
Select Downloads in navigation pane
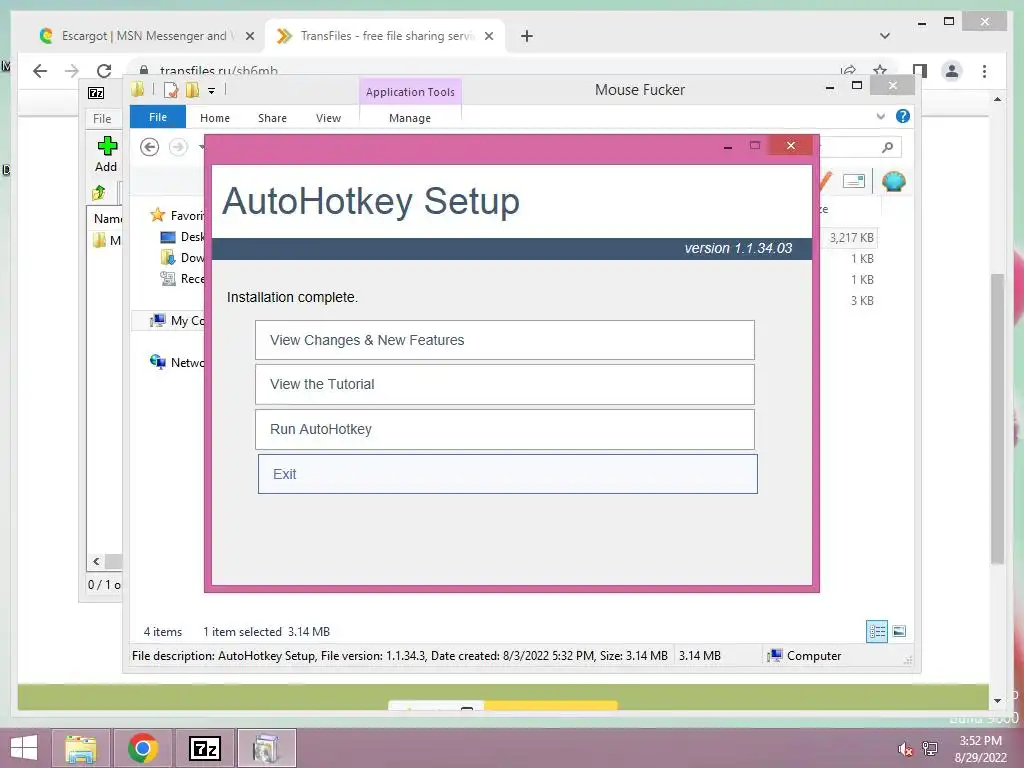click(x=182, y=257)
